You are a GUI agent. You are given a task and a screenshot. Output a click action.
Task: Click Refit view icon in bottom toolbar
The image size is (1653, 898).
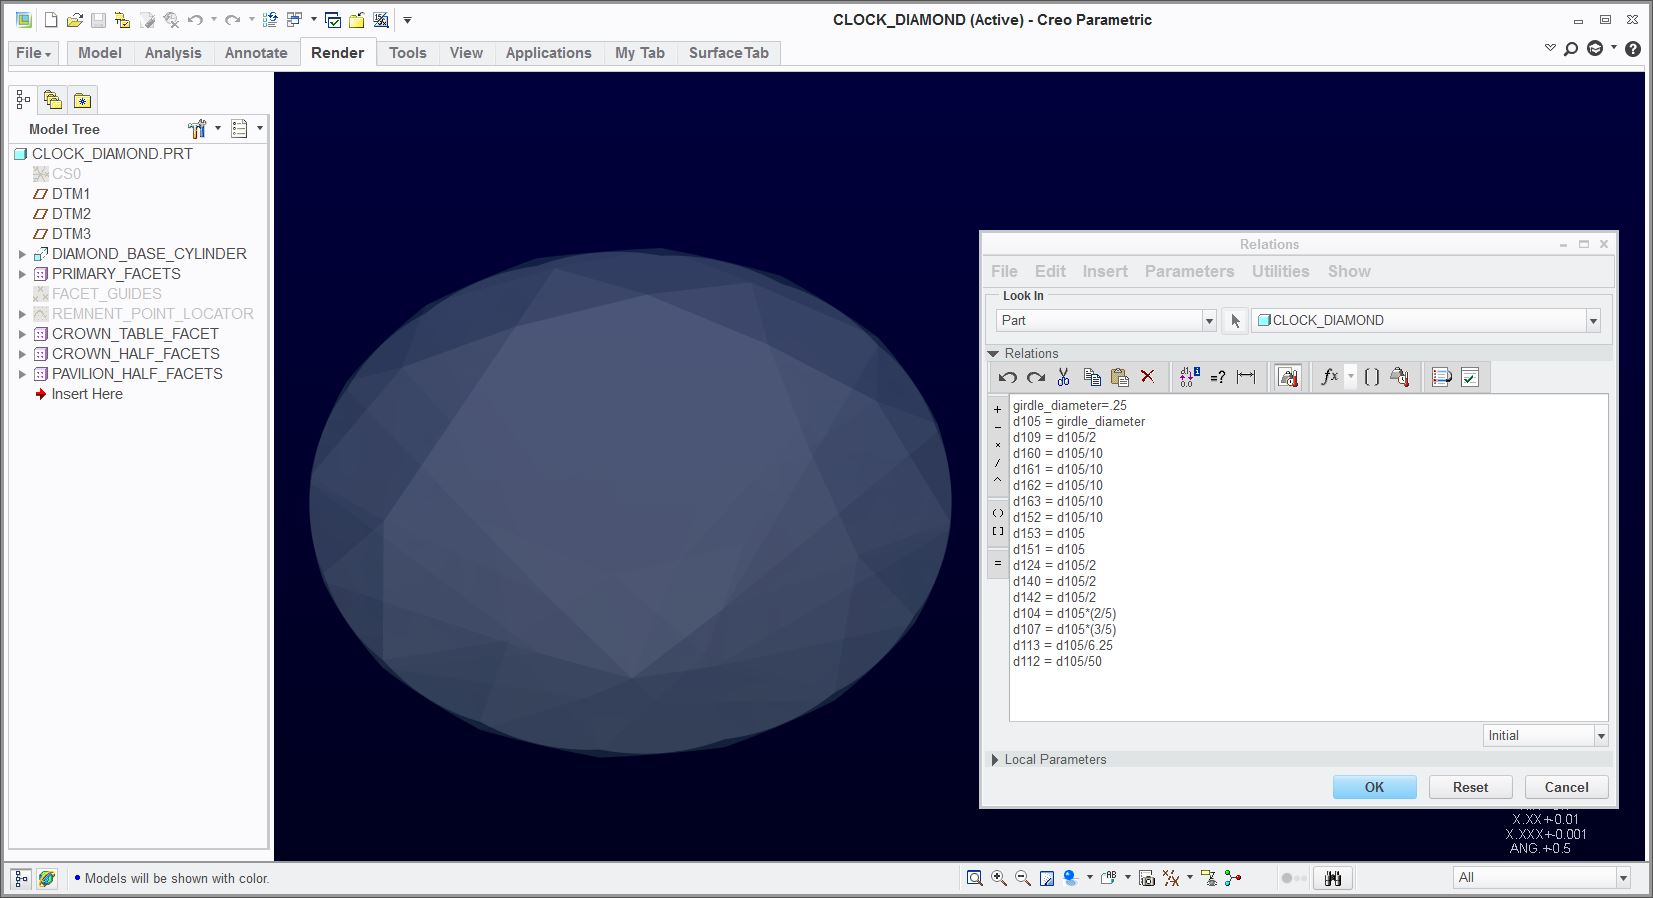coord(974,878)
